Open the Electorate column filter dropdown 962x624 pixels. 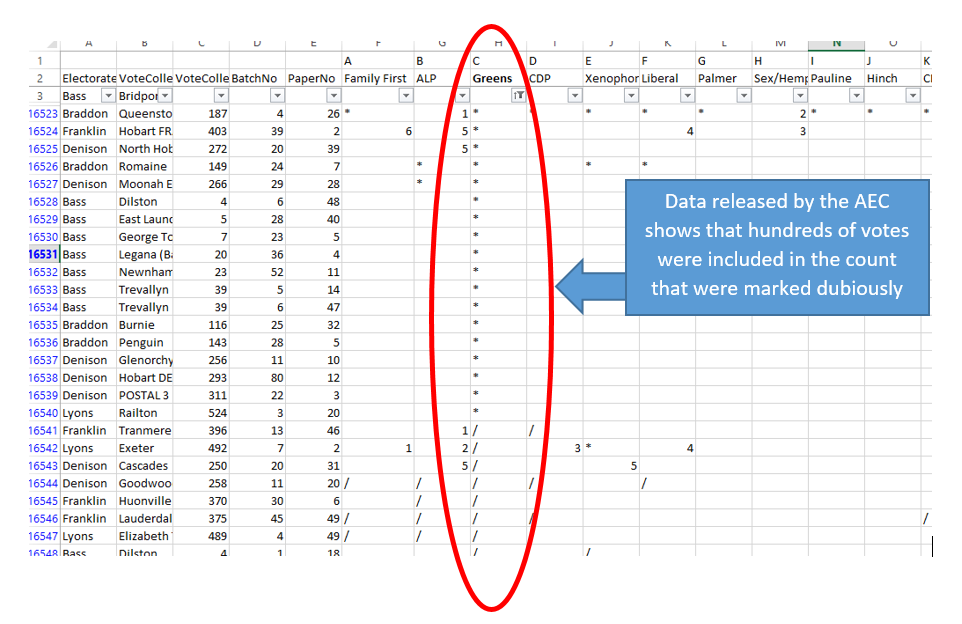(x=108, y=96)
